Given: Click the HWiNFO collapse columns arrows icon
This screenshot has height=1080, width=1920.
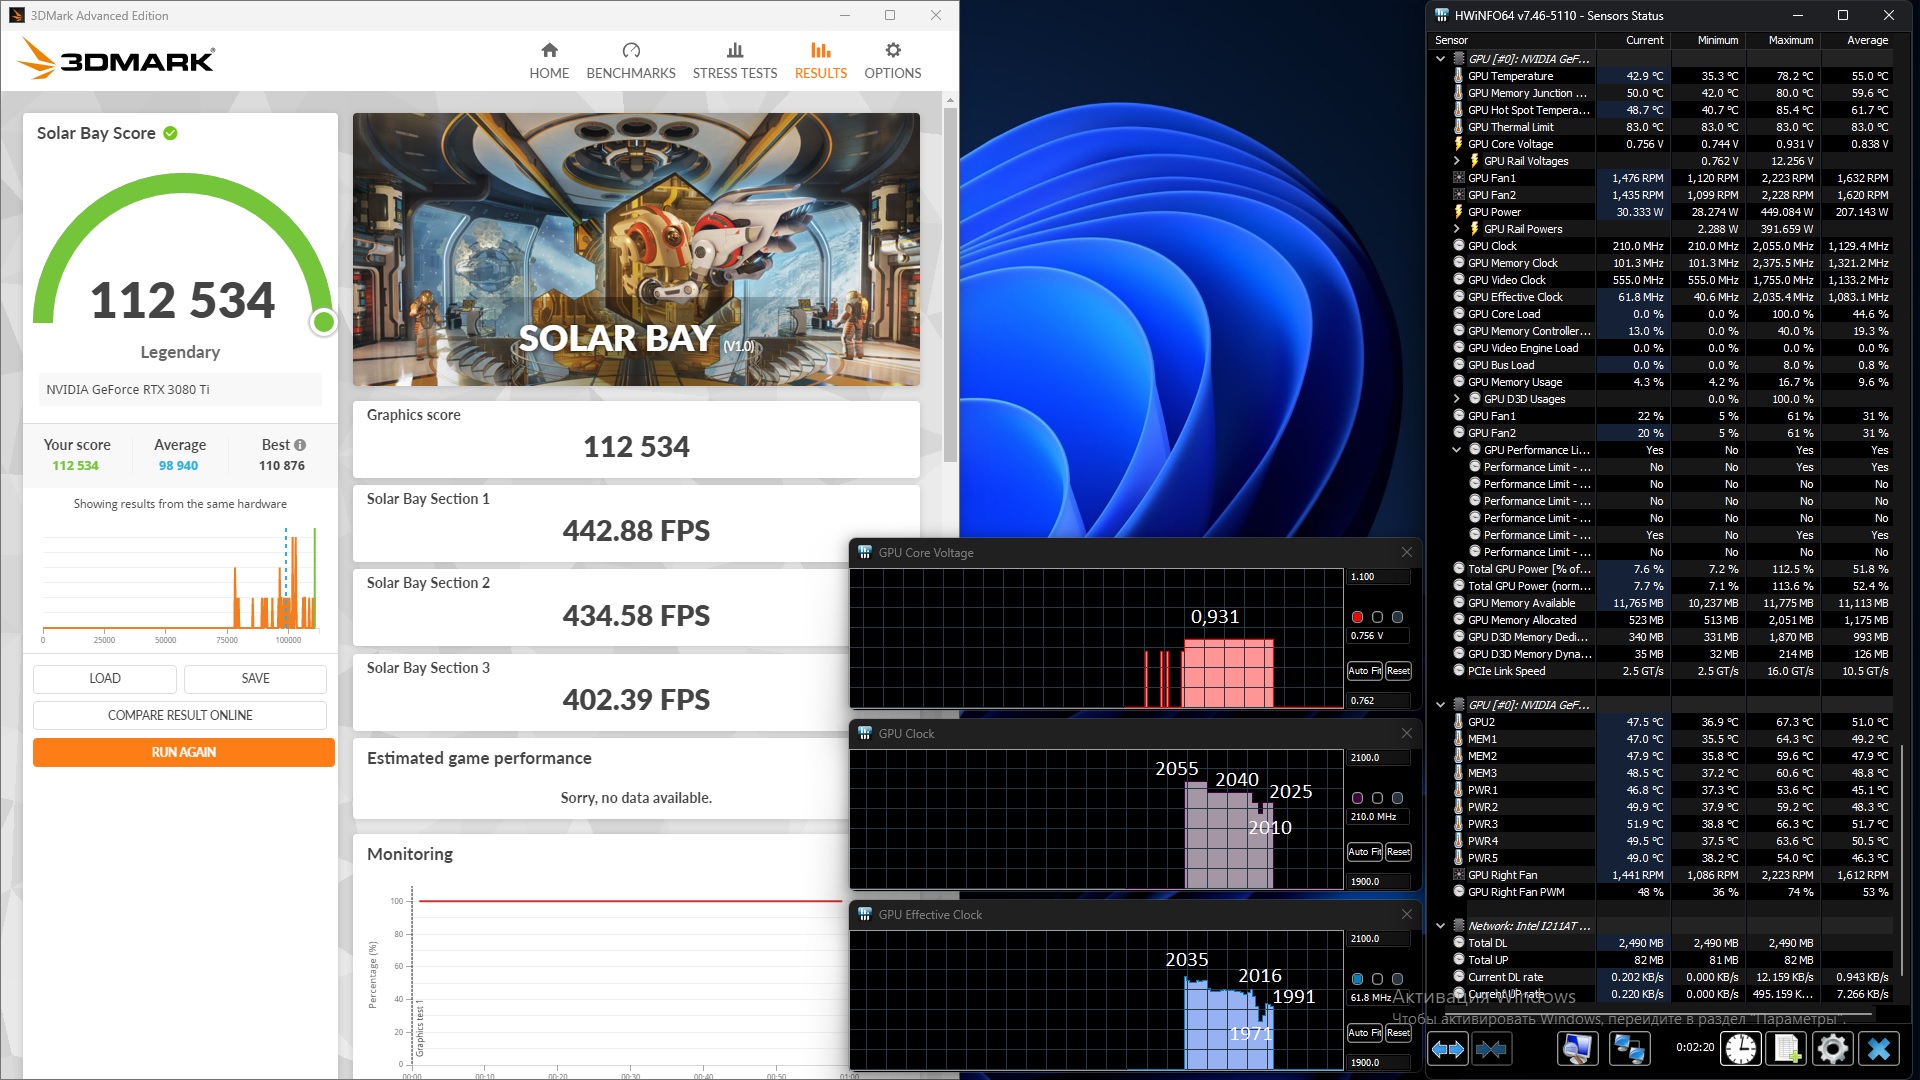Looking at the screenshot, I should [x=1491, y=1049].
